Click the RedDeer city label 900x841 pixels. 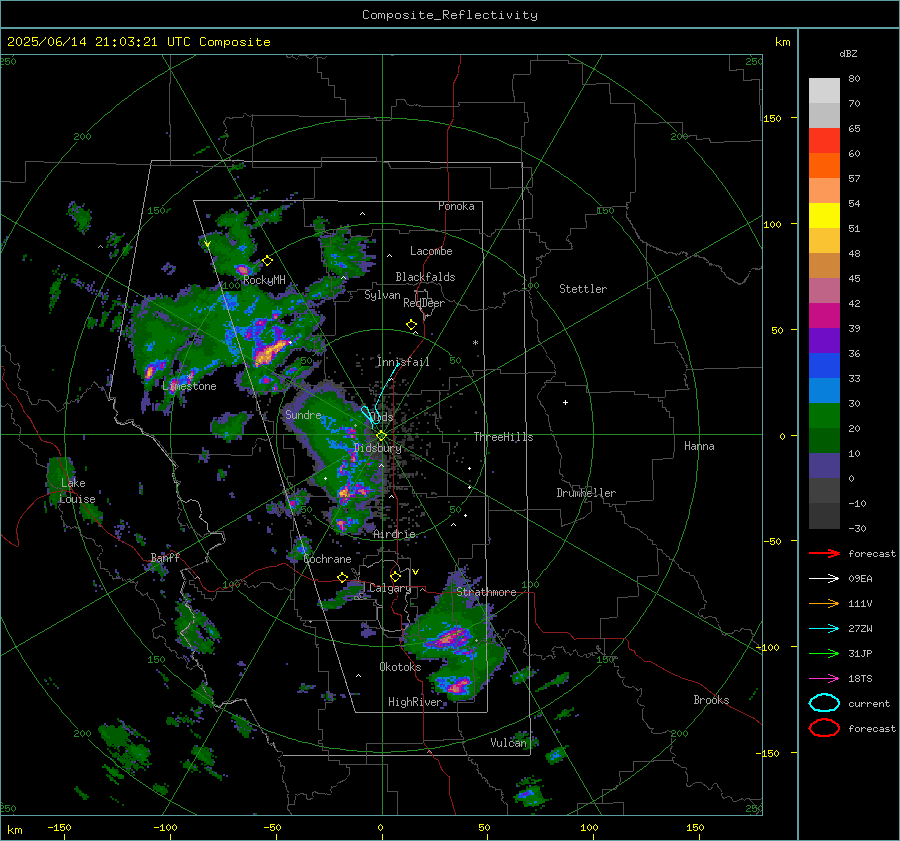click(x=424, y=303)
